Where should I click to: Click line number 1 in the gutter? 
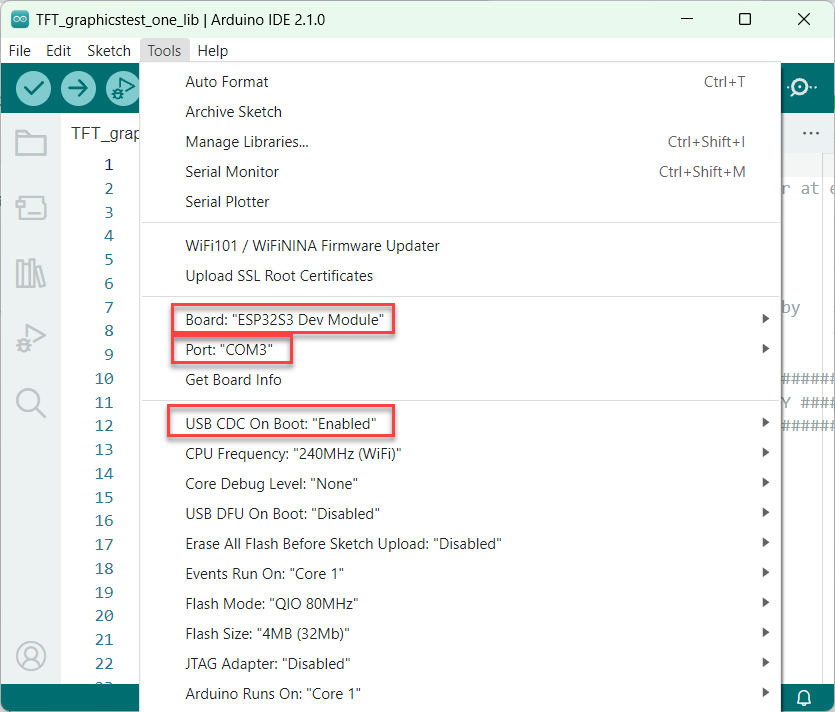click(x=109, y=165)
